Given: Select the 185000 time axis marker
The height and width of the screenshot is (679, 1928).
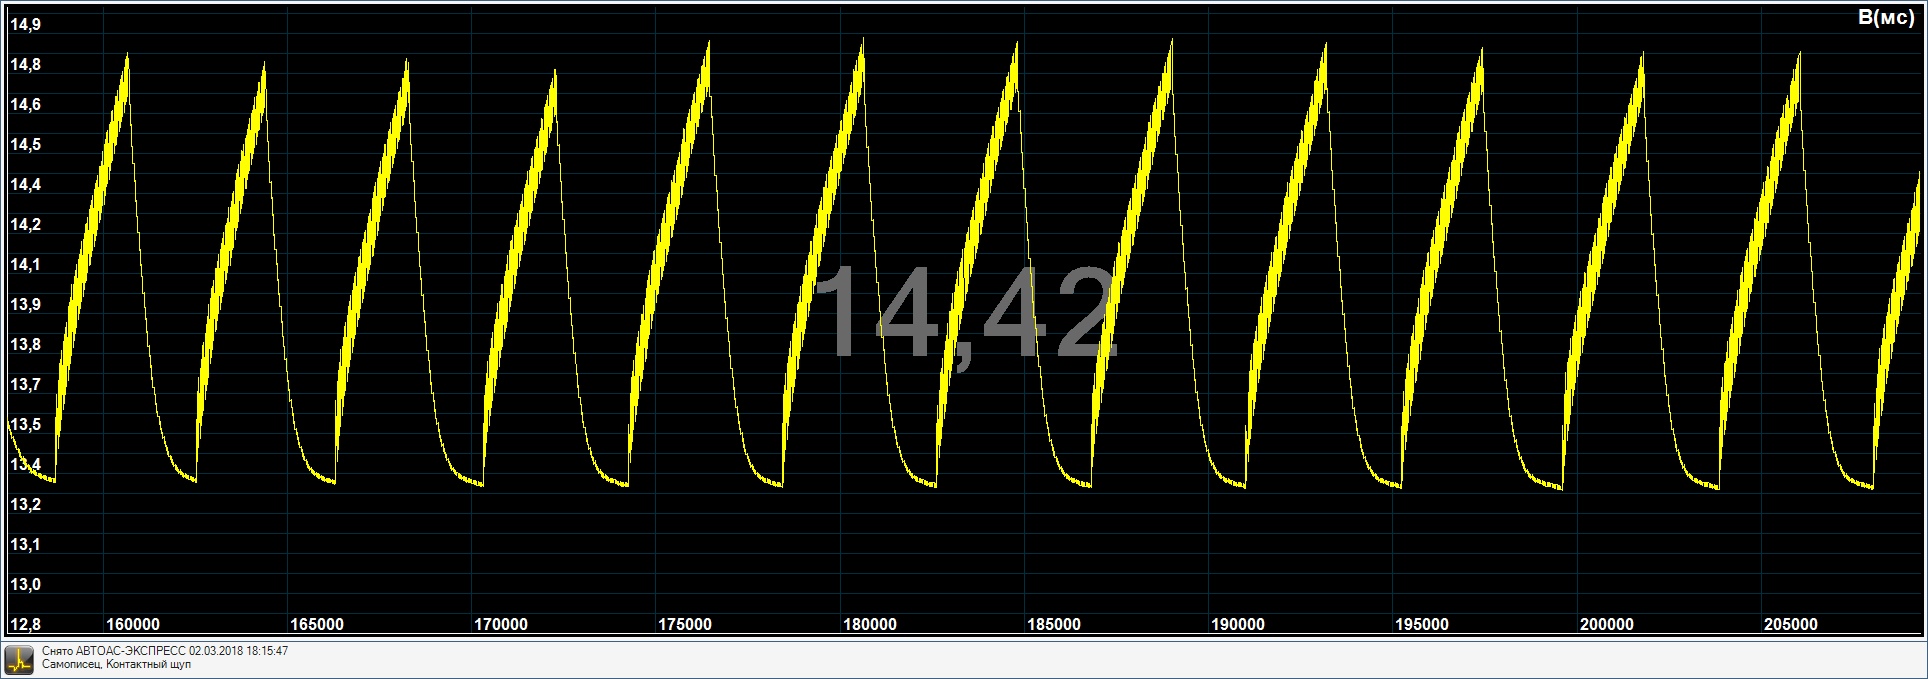Looking at the screenshot, I should [1053, 625].
